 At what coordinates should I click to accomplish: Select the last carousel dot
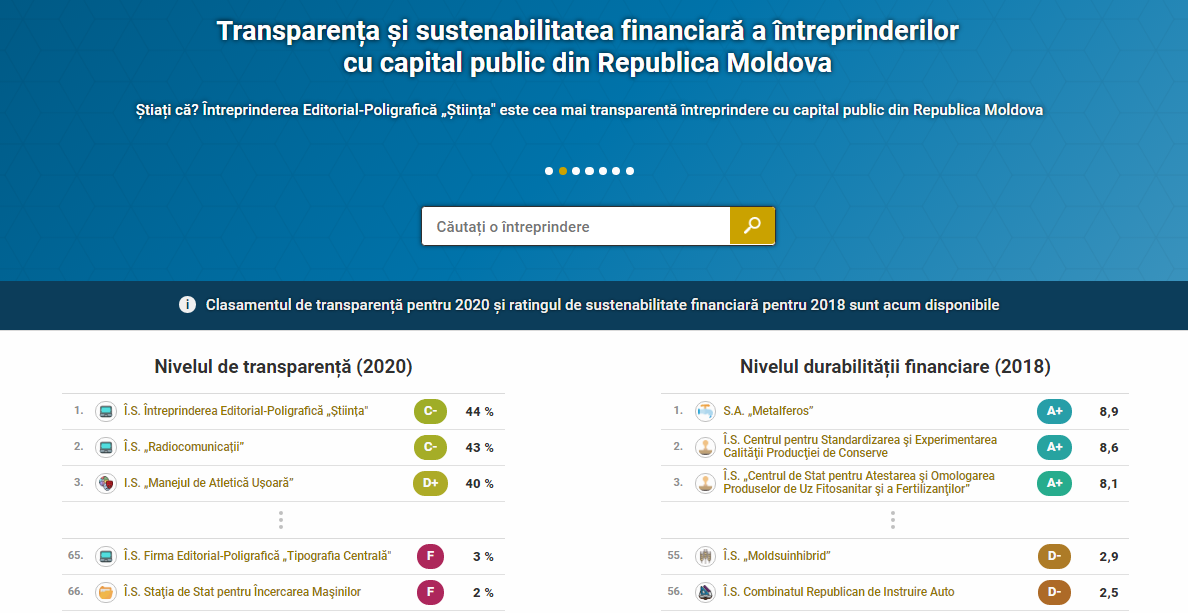(x=630, y=171)
